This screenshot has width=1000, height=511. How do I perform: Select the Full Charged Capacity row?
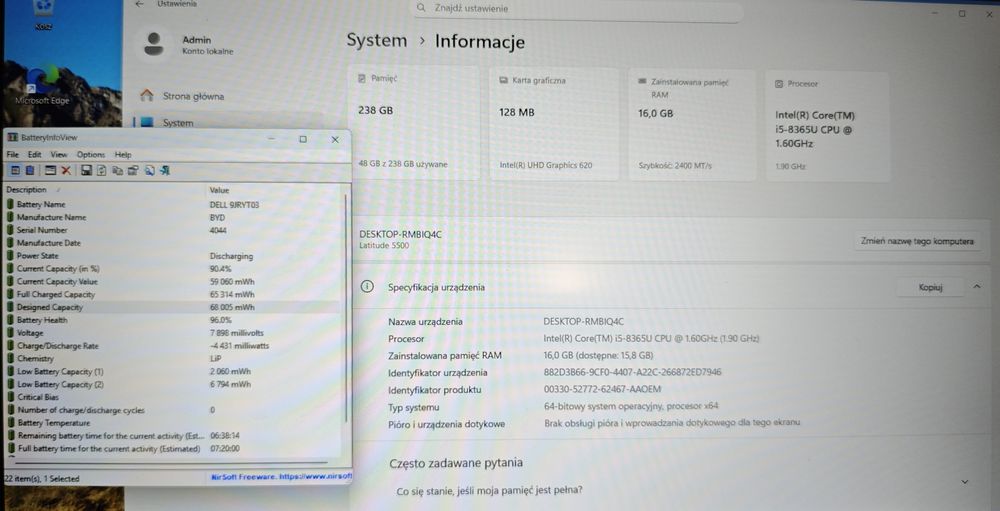pyautogui.click(x=172, y=294)
